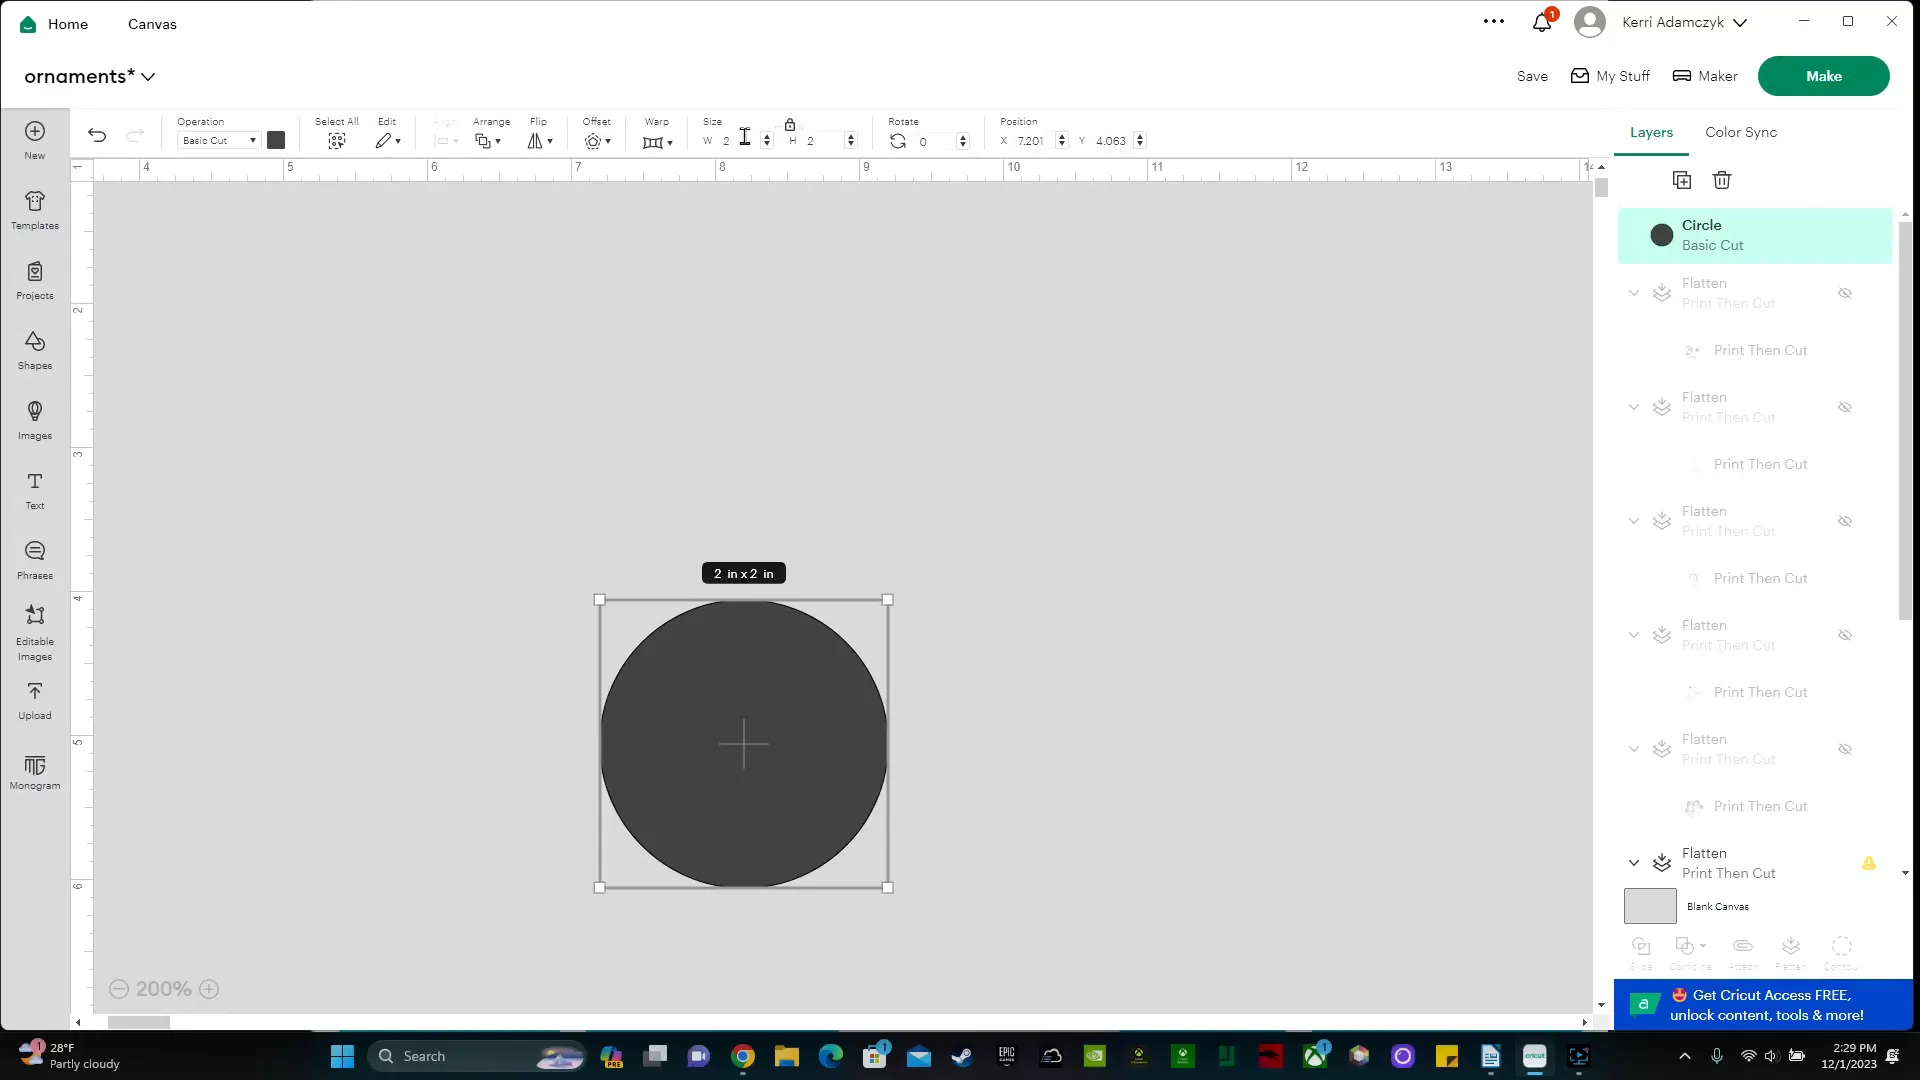
Task: Open the three-dot more menu
Action: 1494,21
